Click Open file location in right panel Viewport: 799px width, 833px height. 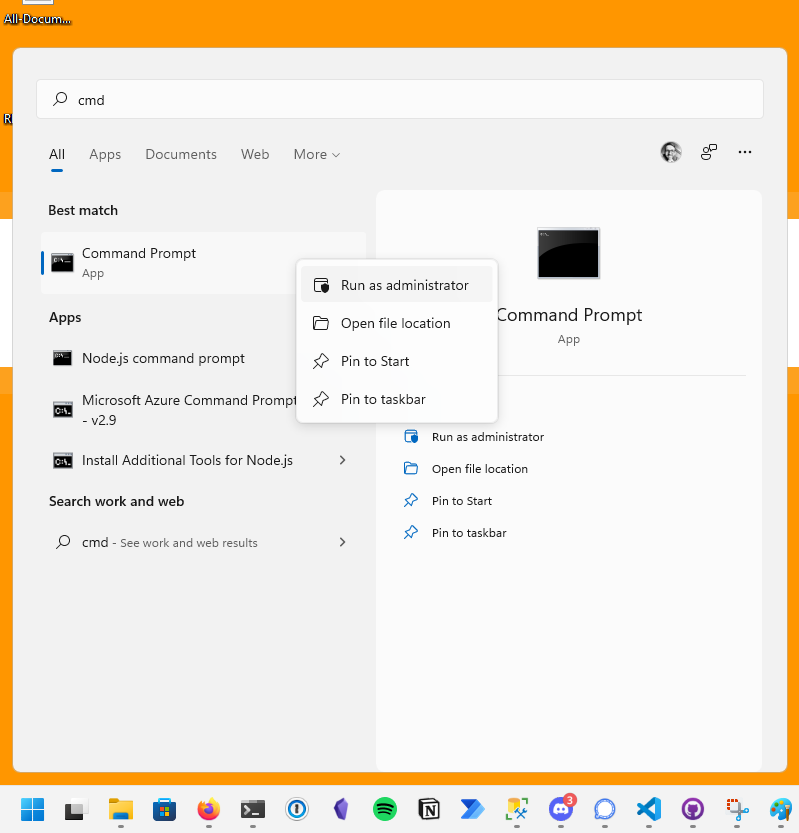coord(479,469)
